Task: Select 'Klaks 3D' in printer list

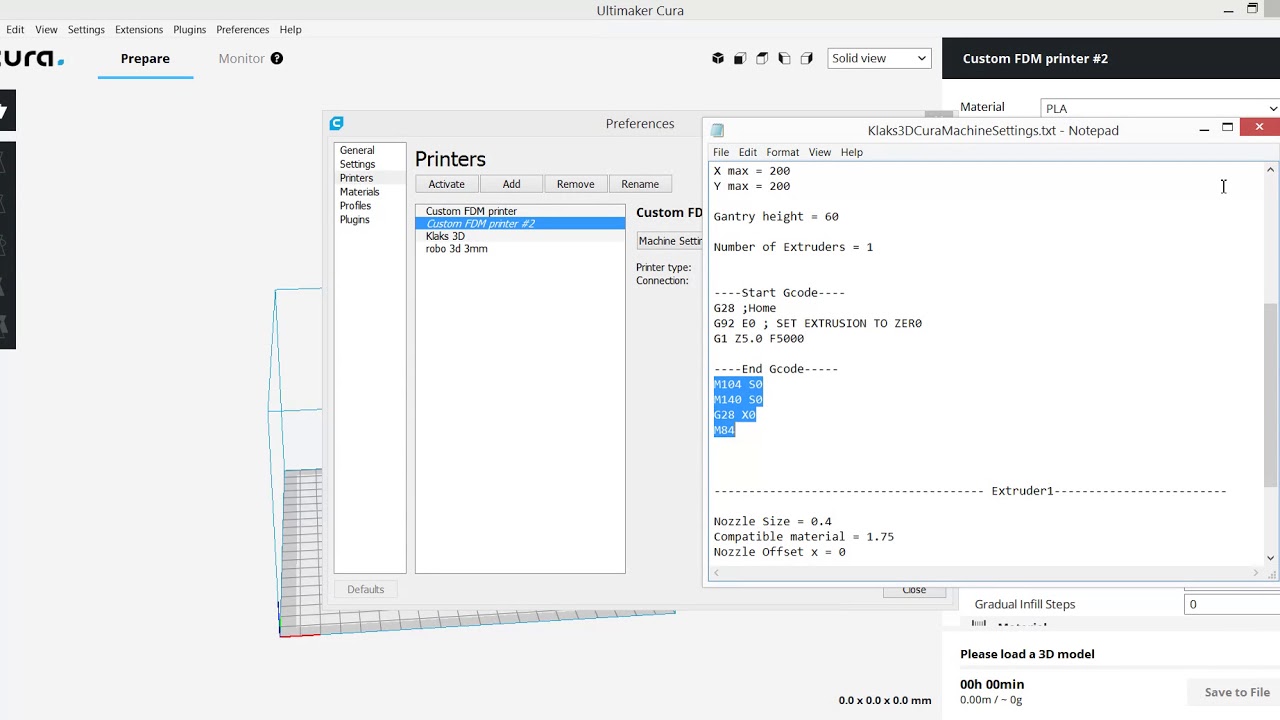Action: (x=520, y=236)
